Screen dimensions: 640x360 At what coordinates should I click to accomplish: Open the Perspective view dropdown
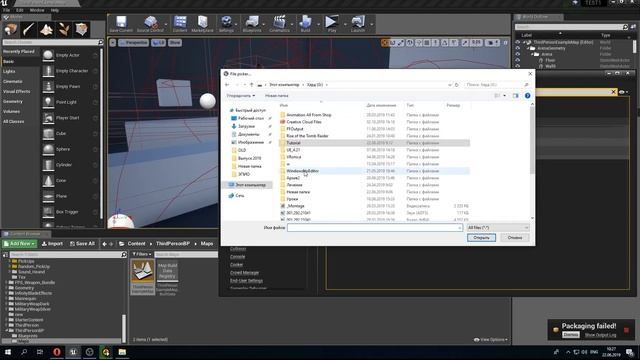[133, 42]
